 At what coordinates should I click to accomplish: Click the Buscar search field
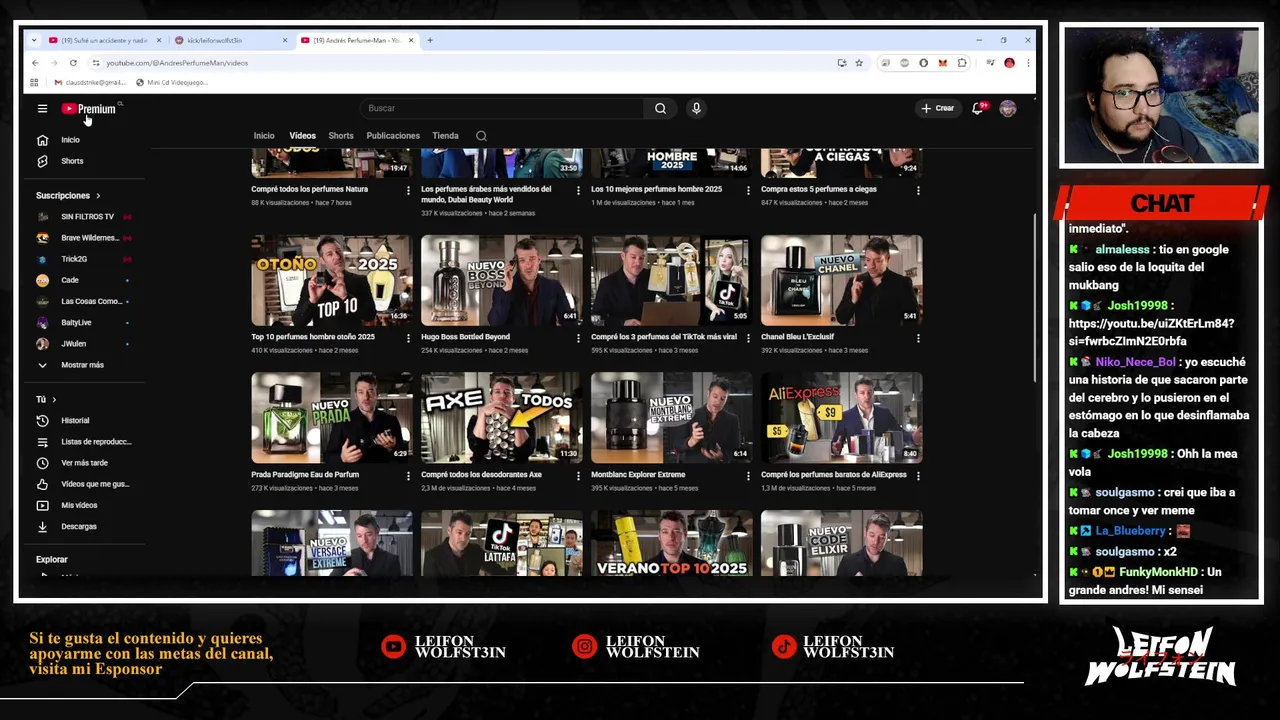[x=503, y=108]
